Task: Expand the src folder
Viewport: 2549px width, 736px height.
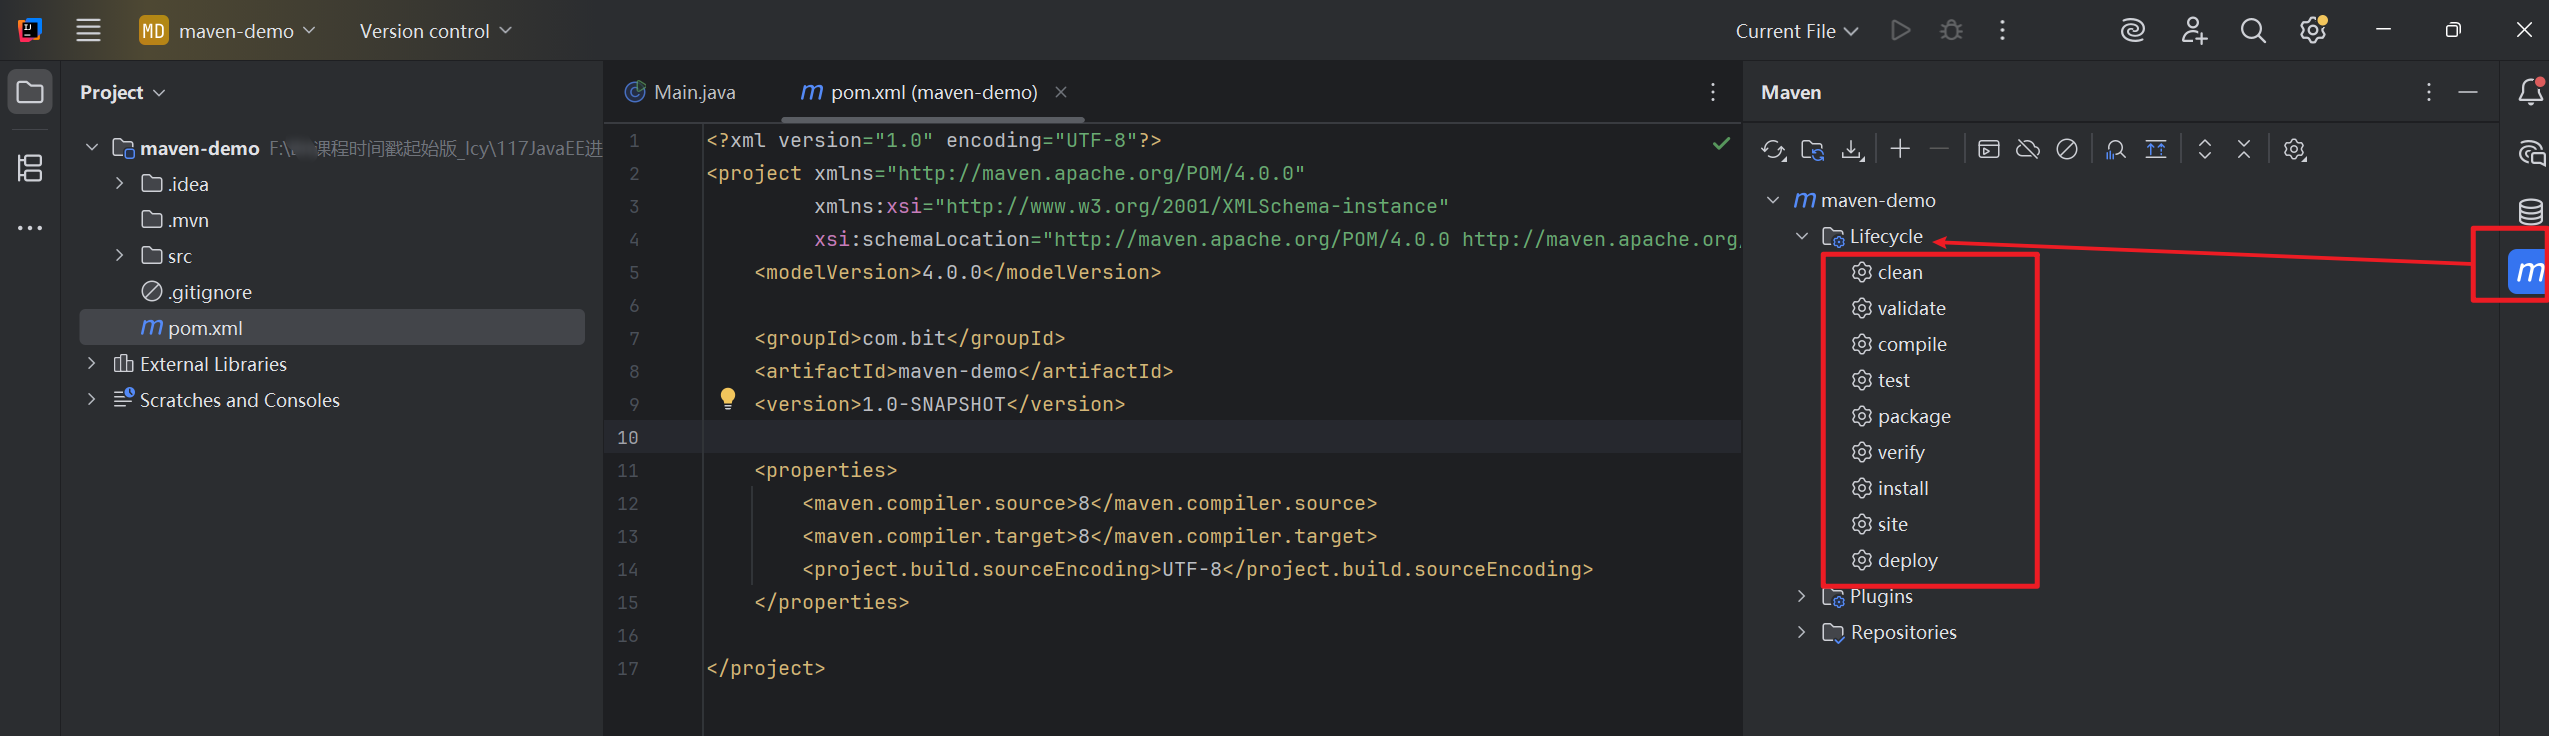Action: pyautogui.click(x=119, y=256)
